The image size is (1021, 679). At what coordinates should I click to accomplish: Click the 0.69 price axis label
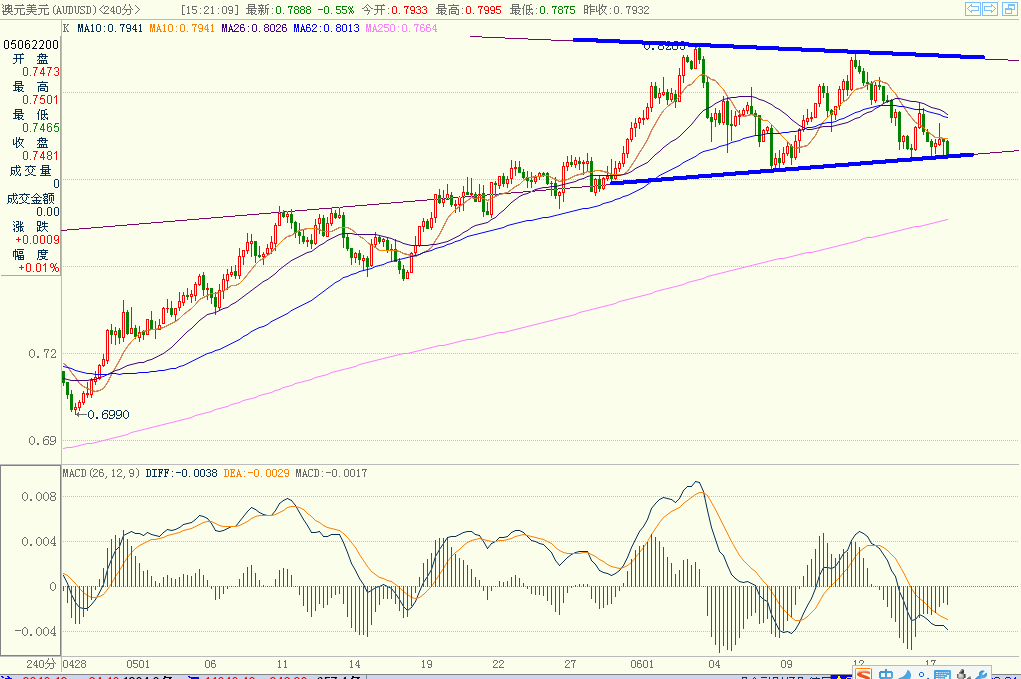coord(42,441)
